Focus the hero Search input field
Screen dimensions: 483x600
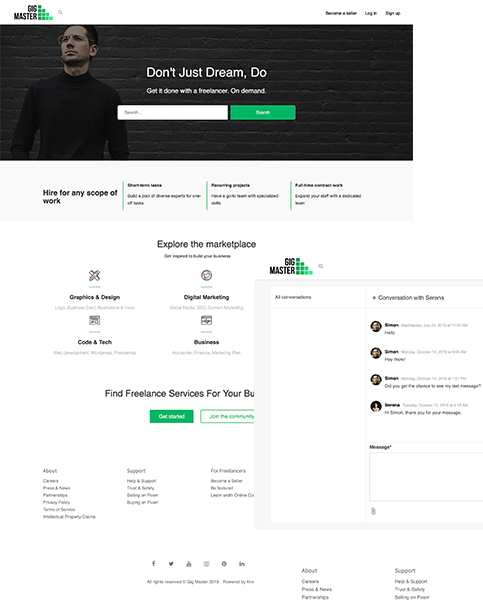point(173,112)
